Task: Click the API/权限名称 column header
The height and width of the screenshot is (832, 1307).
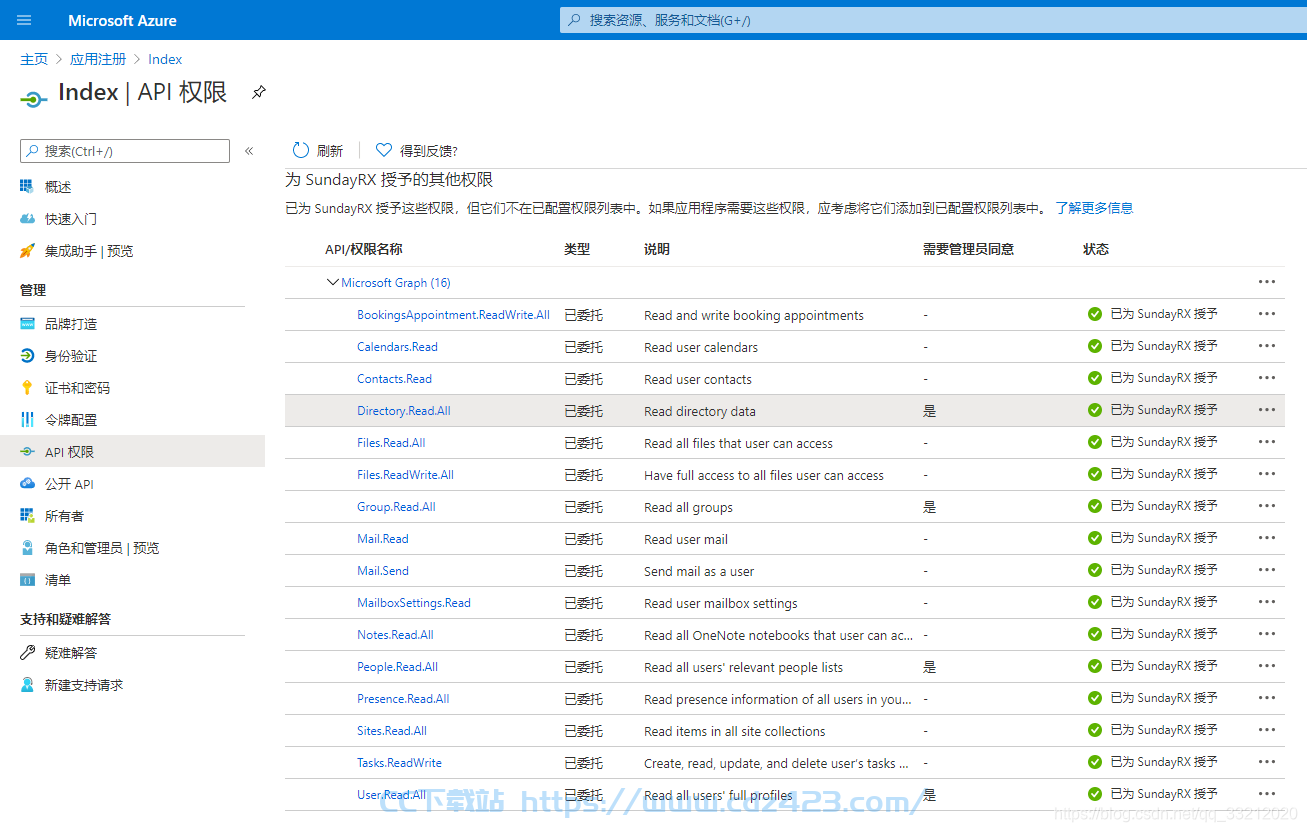Action: 364,249
